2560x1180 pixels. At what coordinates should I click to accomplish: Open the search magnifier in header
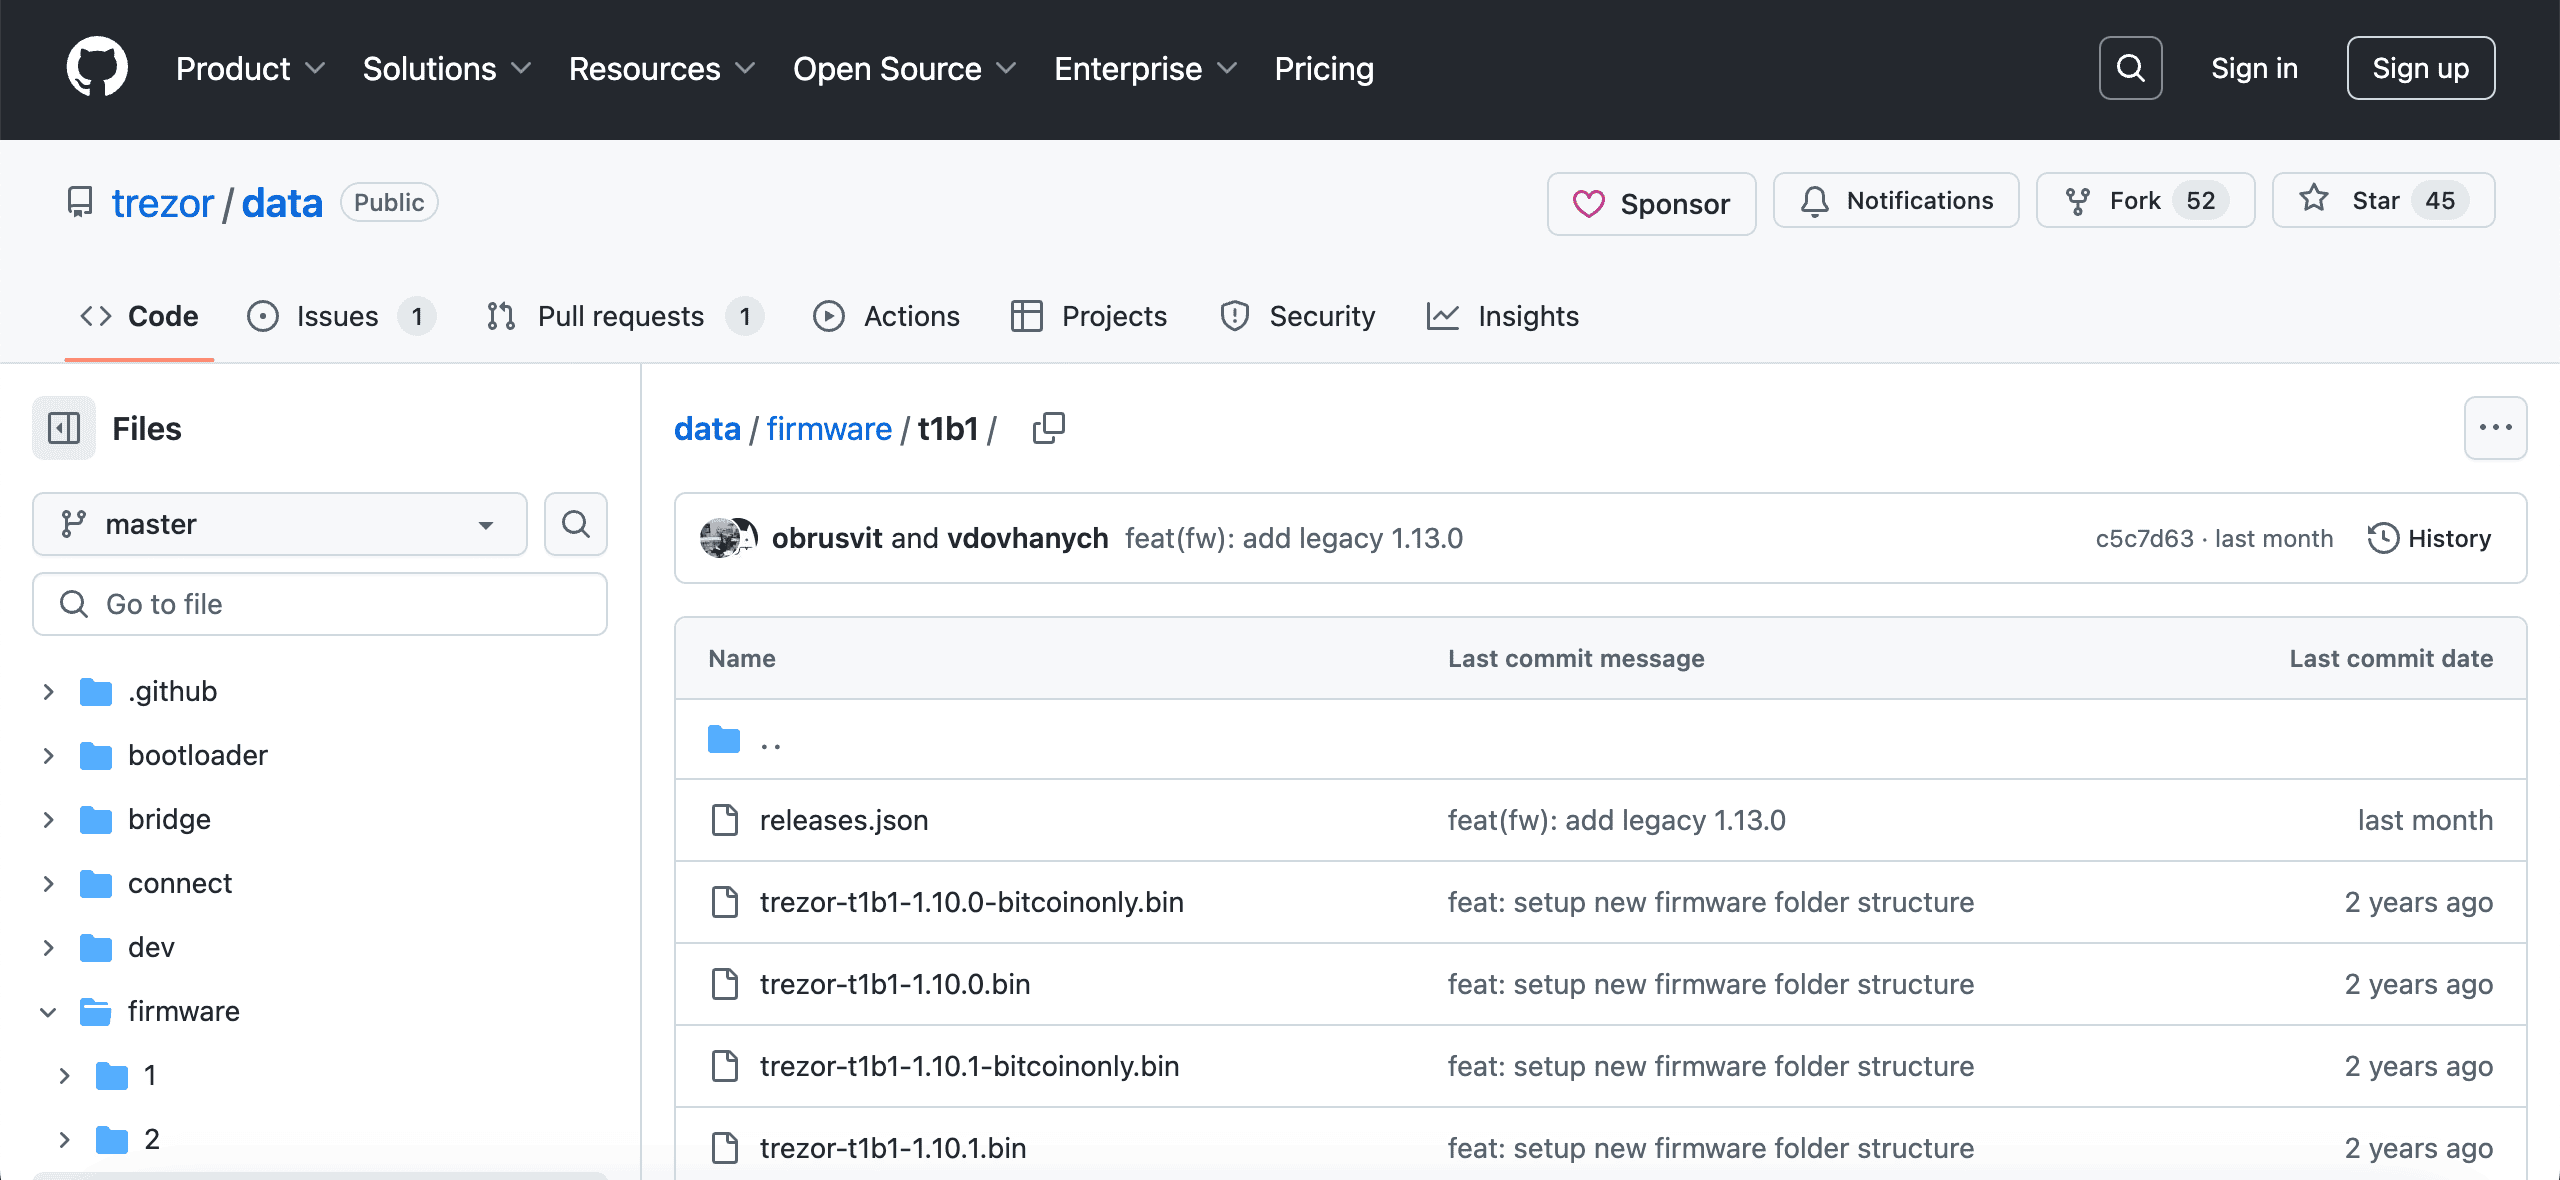[x=2130, y=68]
